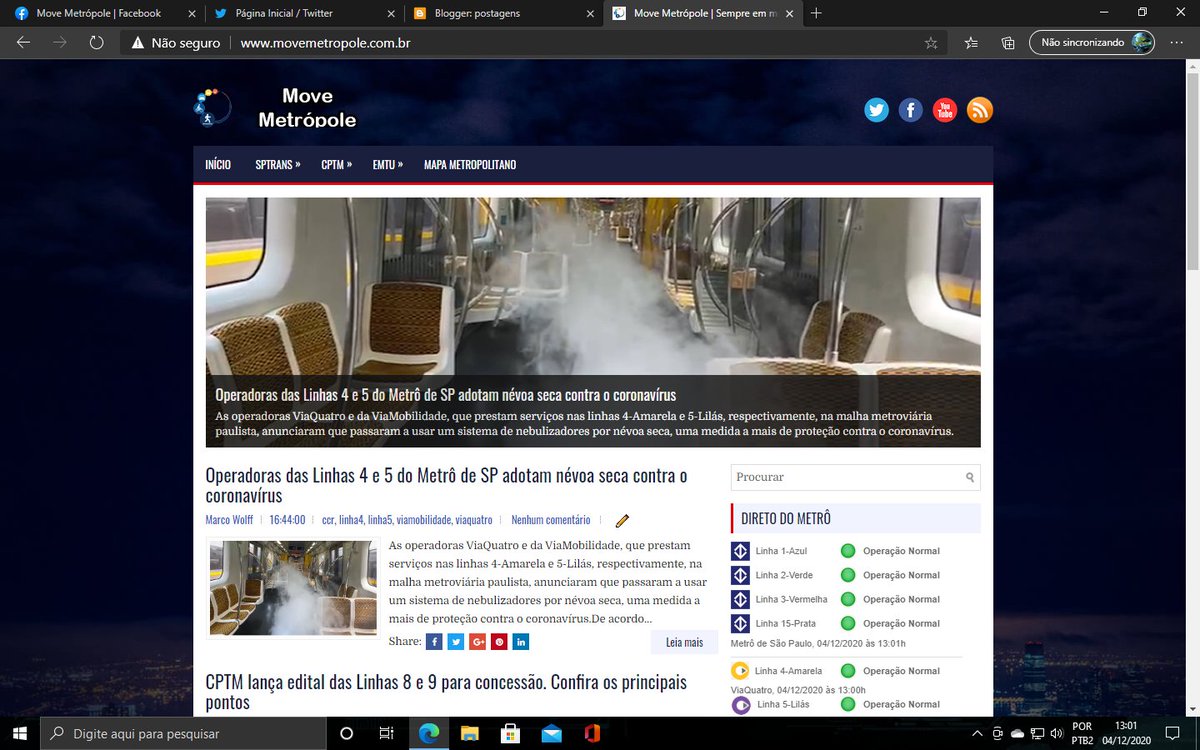Share the article on Facebook
Image resolution: width=1200 pixels, height=750 pixels.
click(x=434, y=642)
